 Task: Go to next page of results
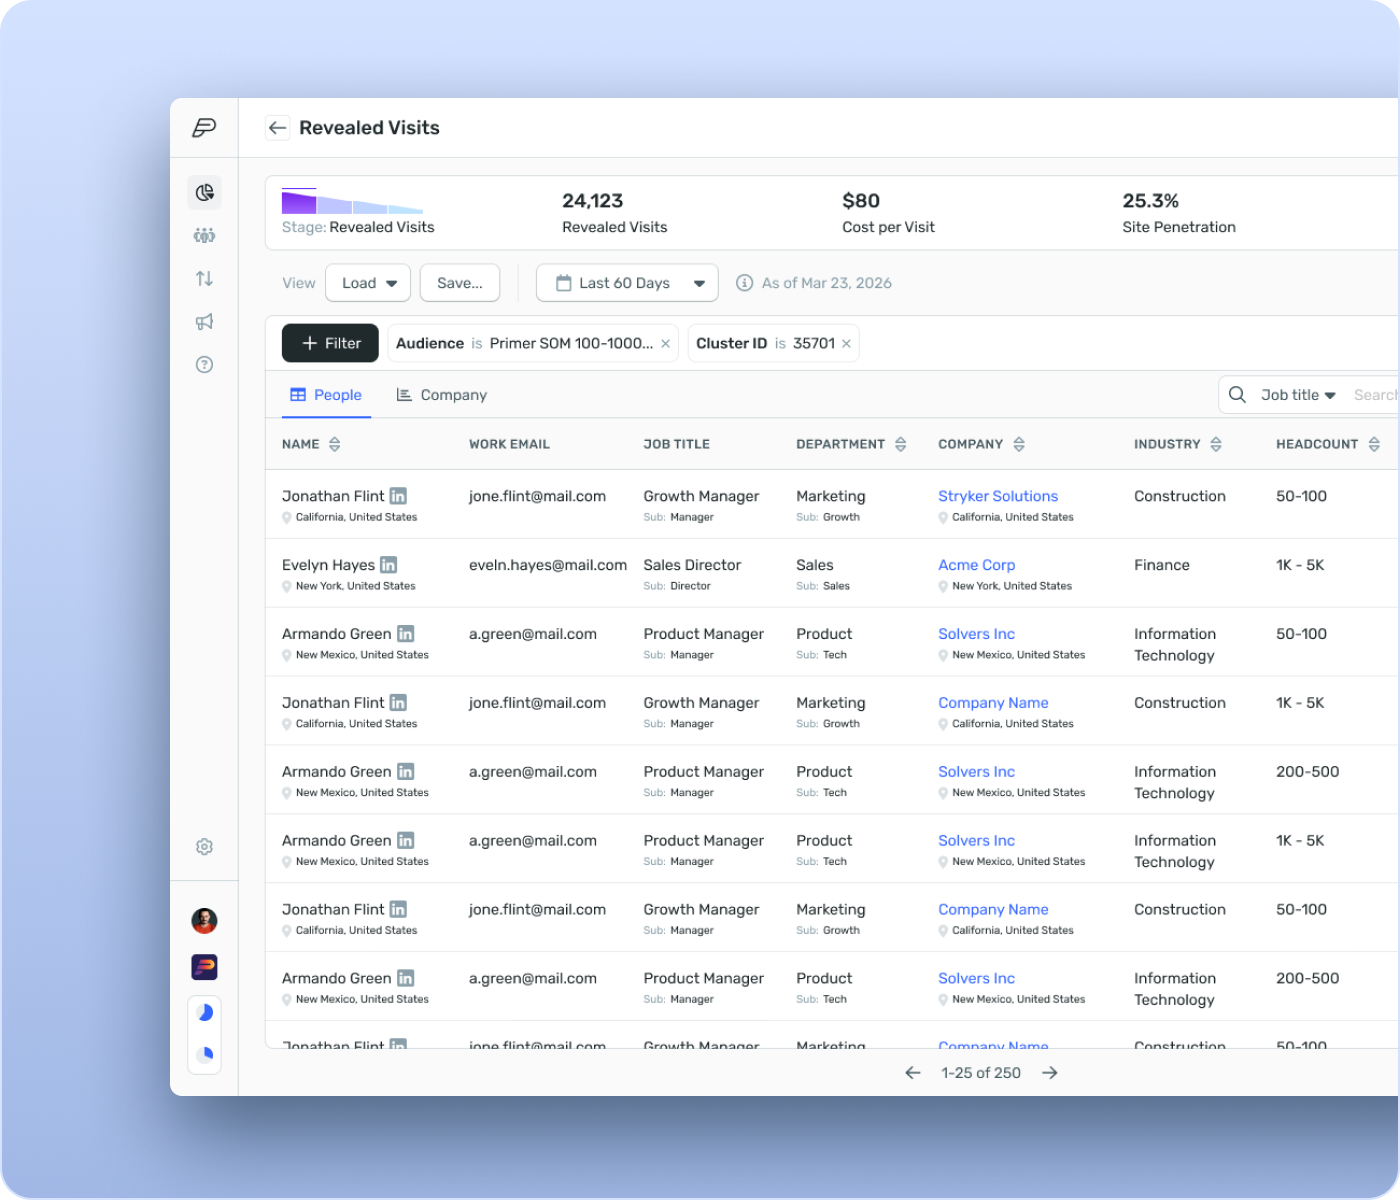coord(1050,1072)
